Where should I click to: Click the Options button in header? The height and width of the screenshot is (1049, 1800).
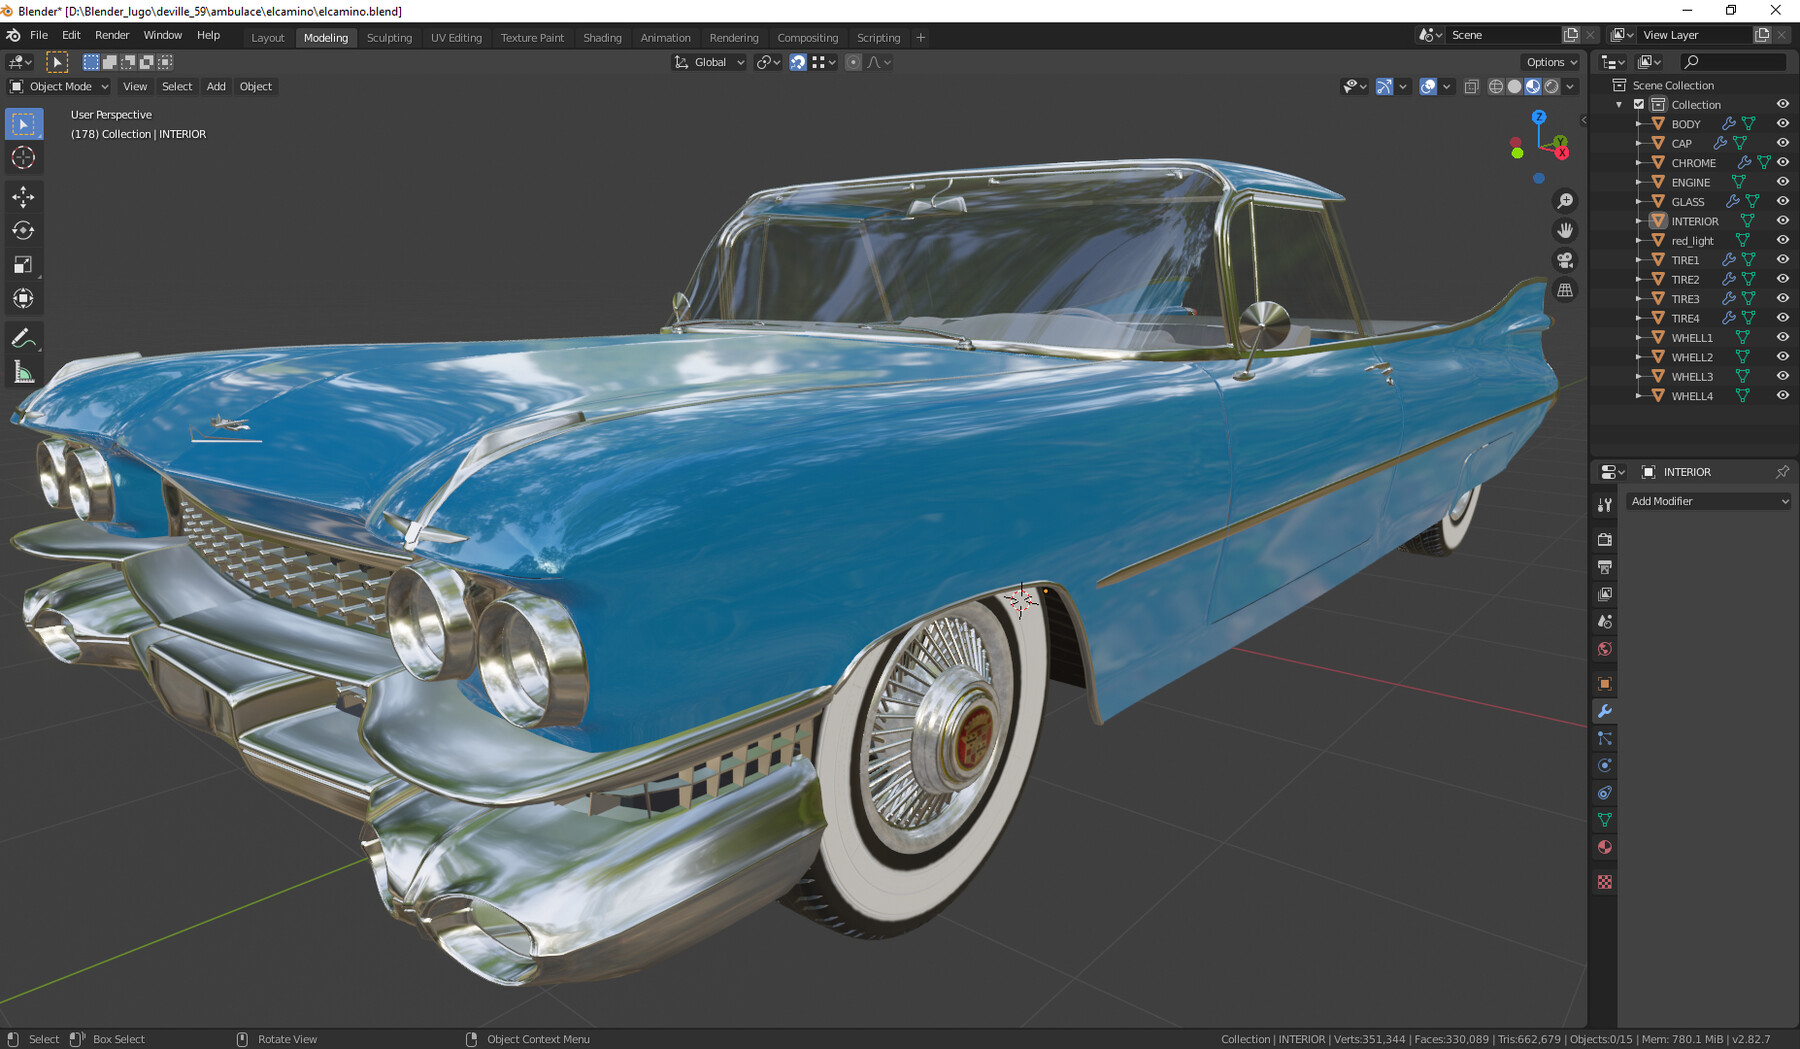(1551, 62)
